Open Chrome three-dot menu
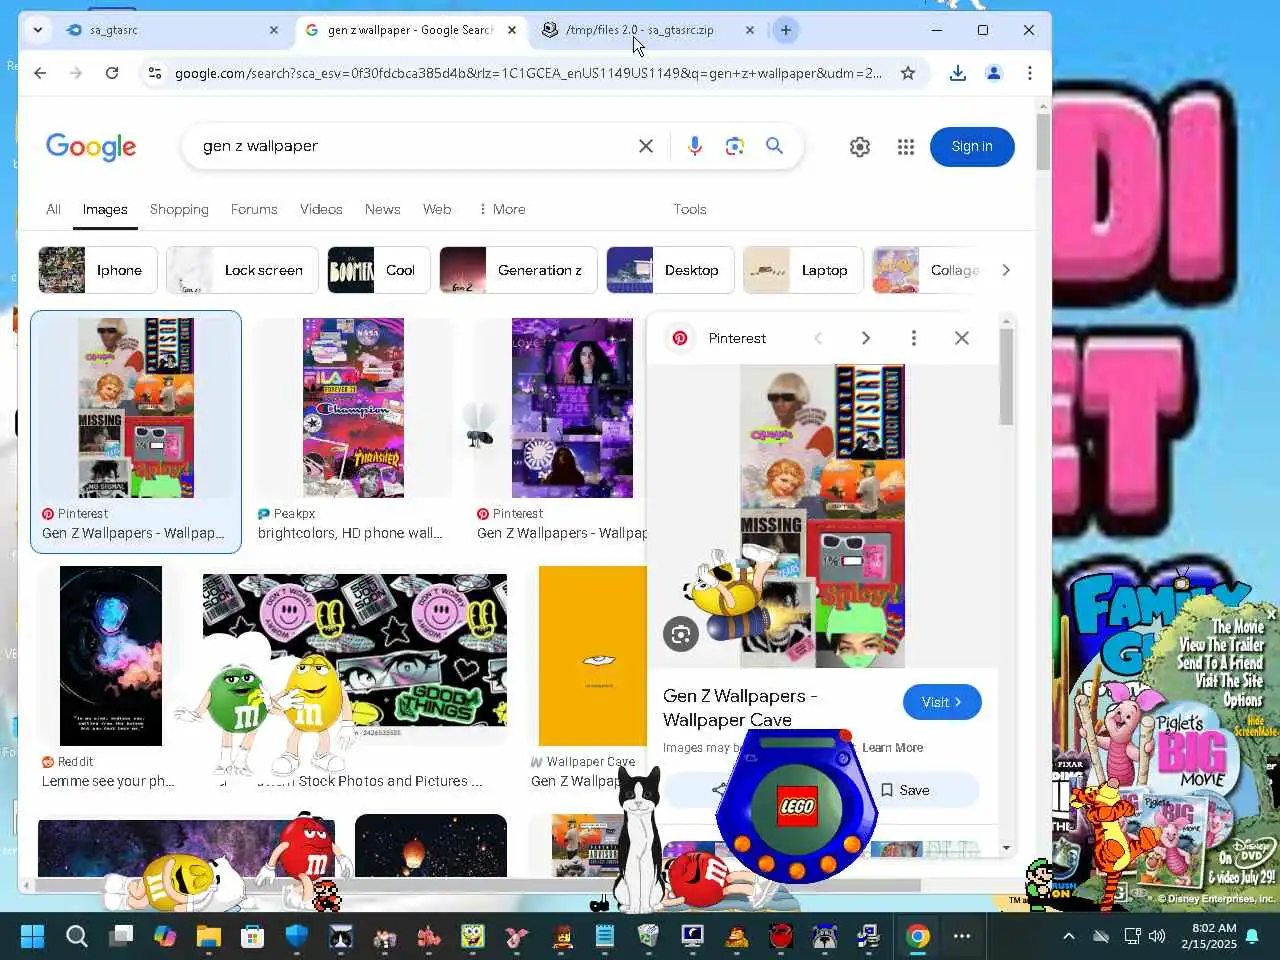This screenshot has height=960, width=1280. 1030,73
